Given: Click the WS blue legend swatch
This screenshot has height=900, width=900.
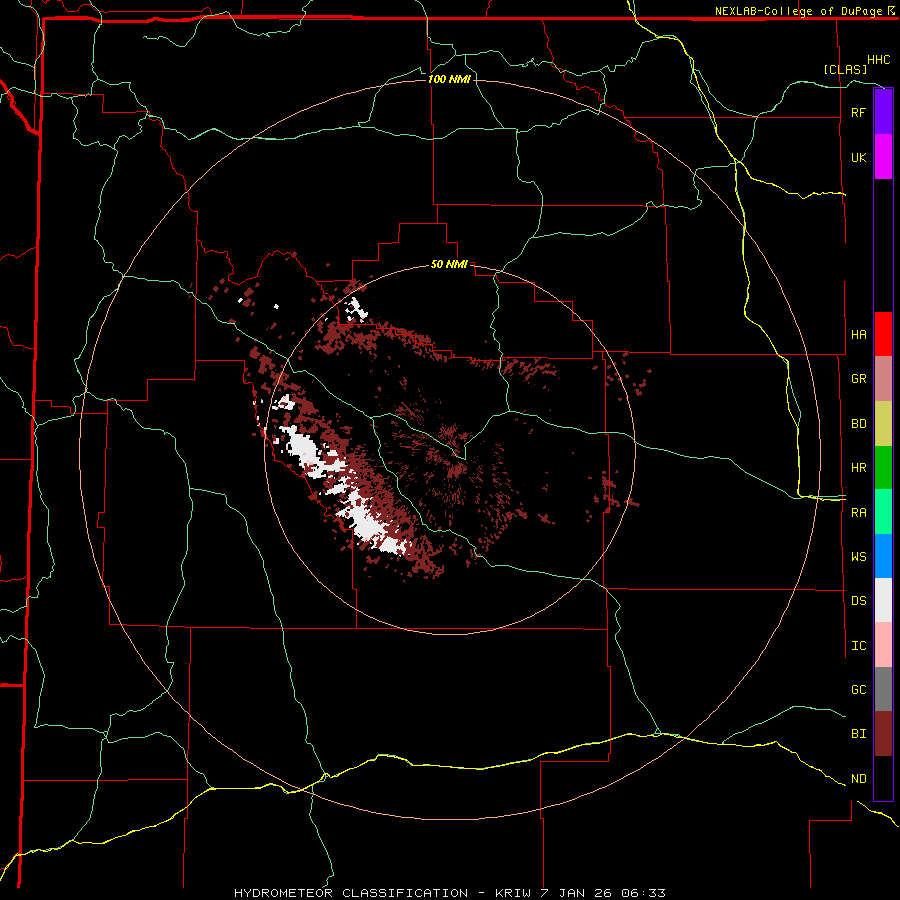Looking at the screenshot, I should pos(883,556).
